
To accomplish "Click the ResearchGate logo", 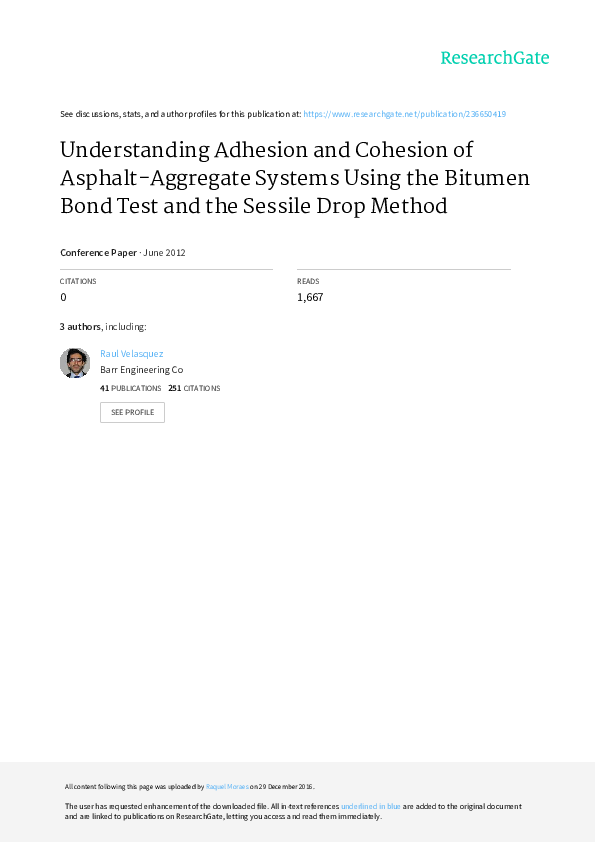I will (495, 58).
